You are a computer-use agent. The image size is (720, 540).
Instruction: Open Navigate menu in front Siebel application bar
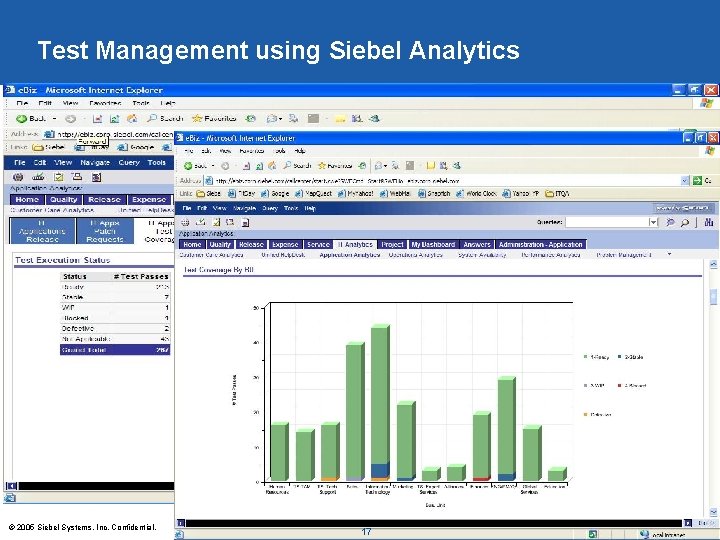click(x=244, y=208)
